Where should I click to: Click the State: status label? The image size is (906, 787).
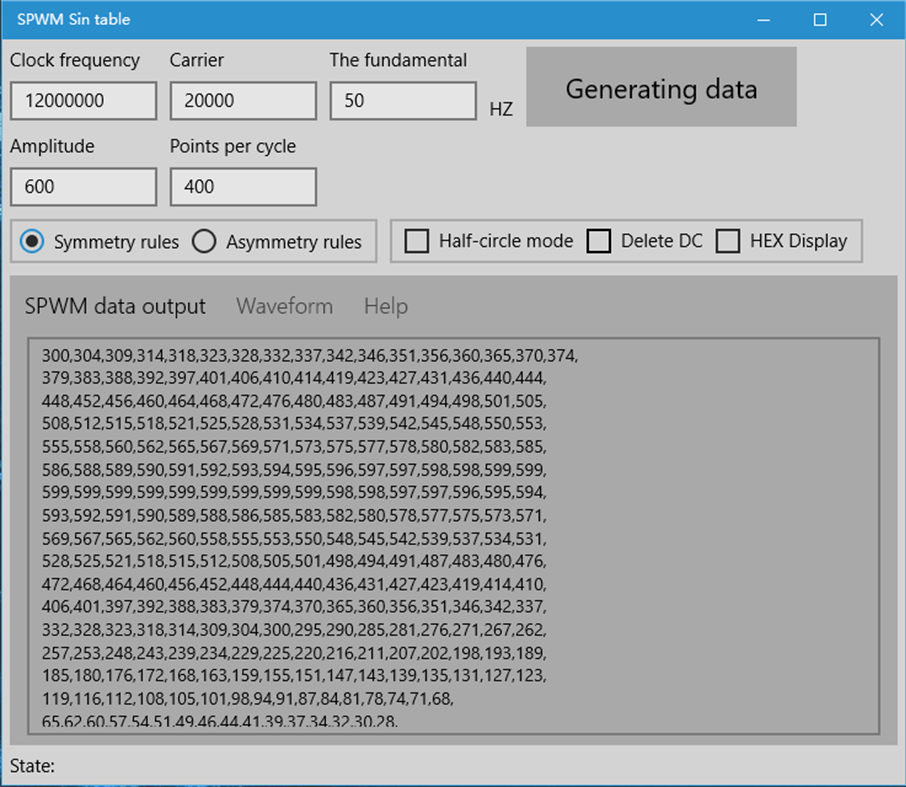pyautogui.click(x=32, y=766)
